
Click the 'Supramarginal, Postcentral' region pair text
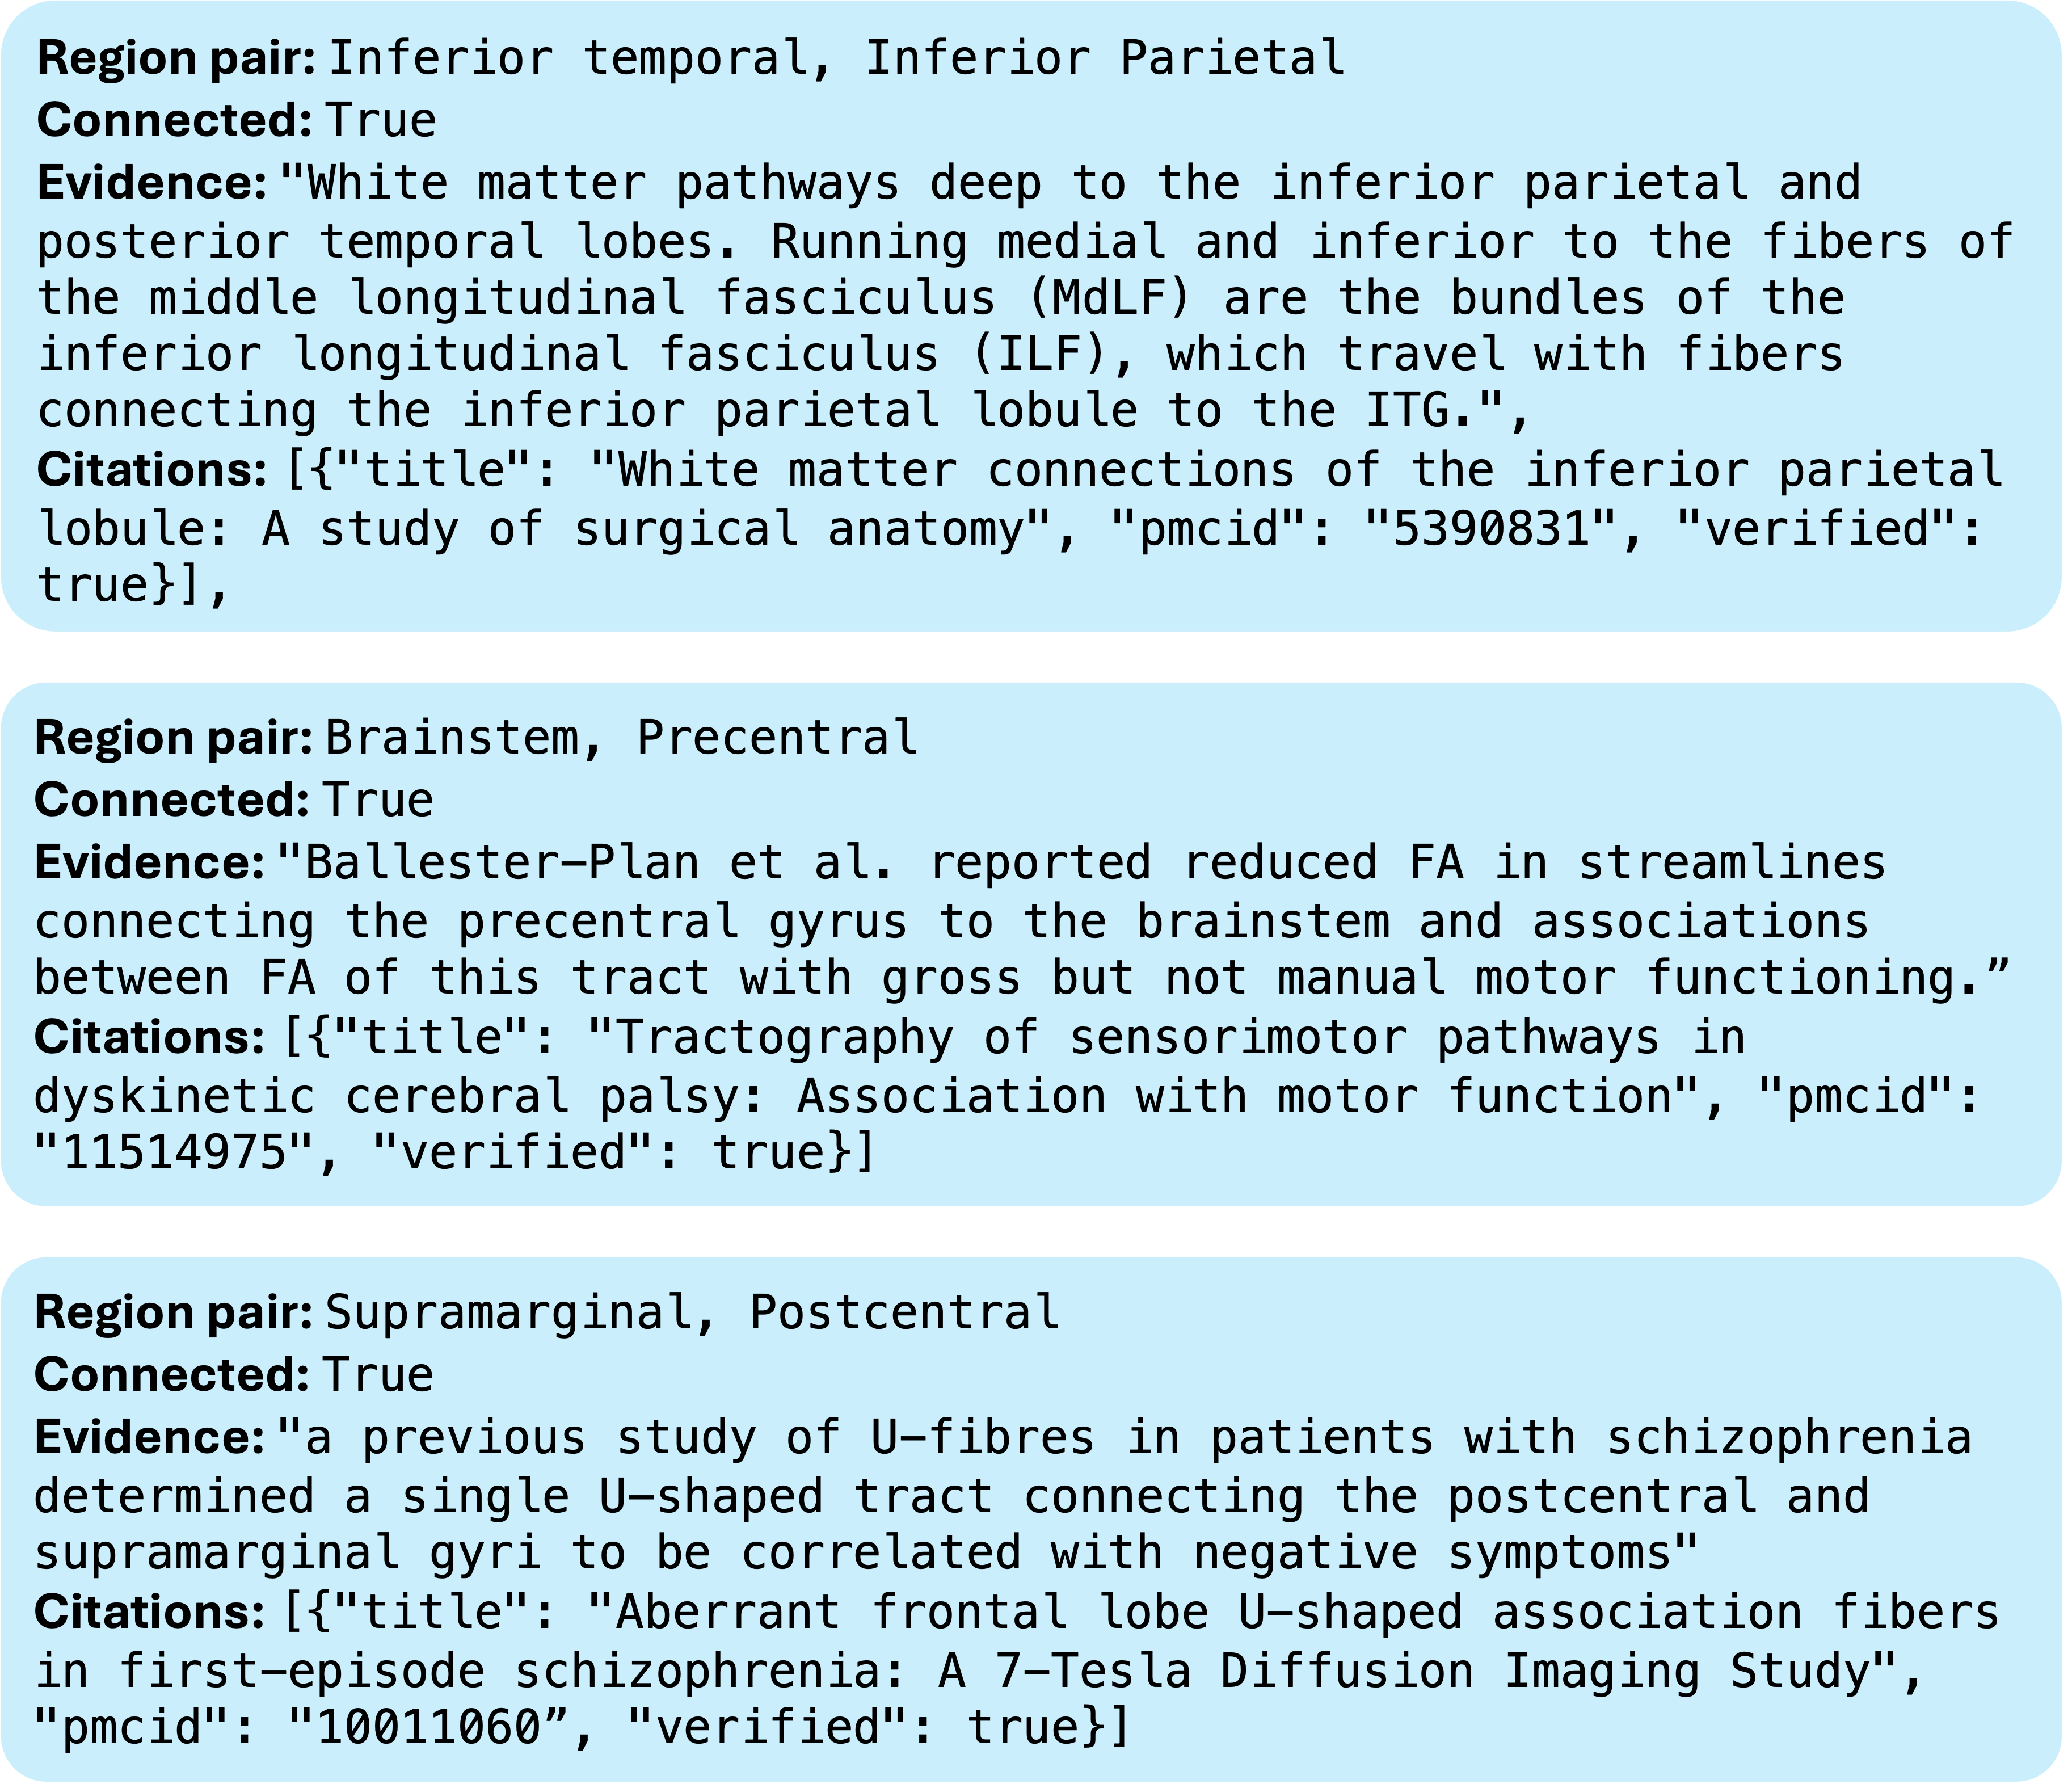click(692, 1312)
